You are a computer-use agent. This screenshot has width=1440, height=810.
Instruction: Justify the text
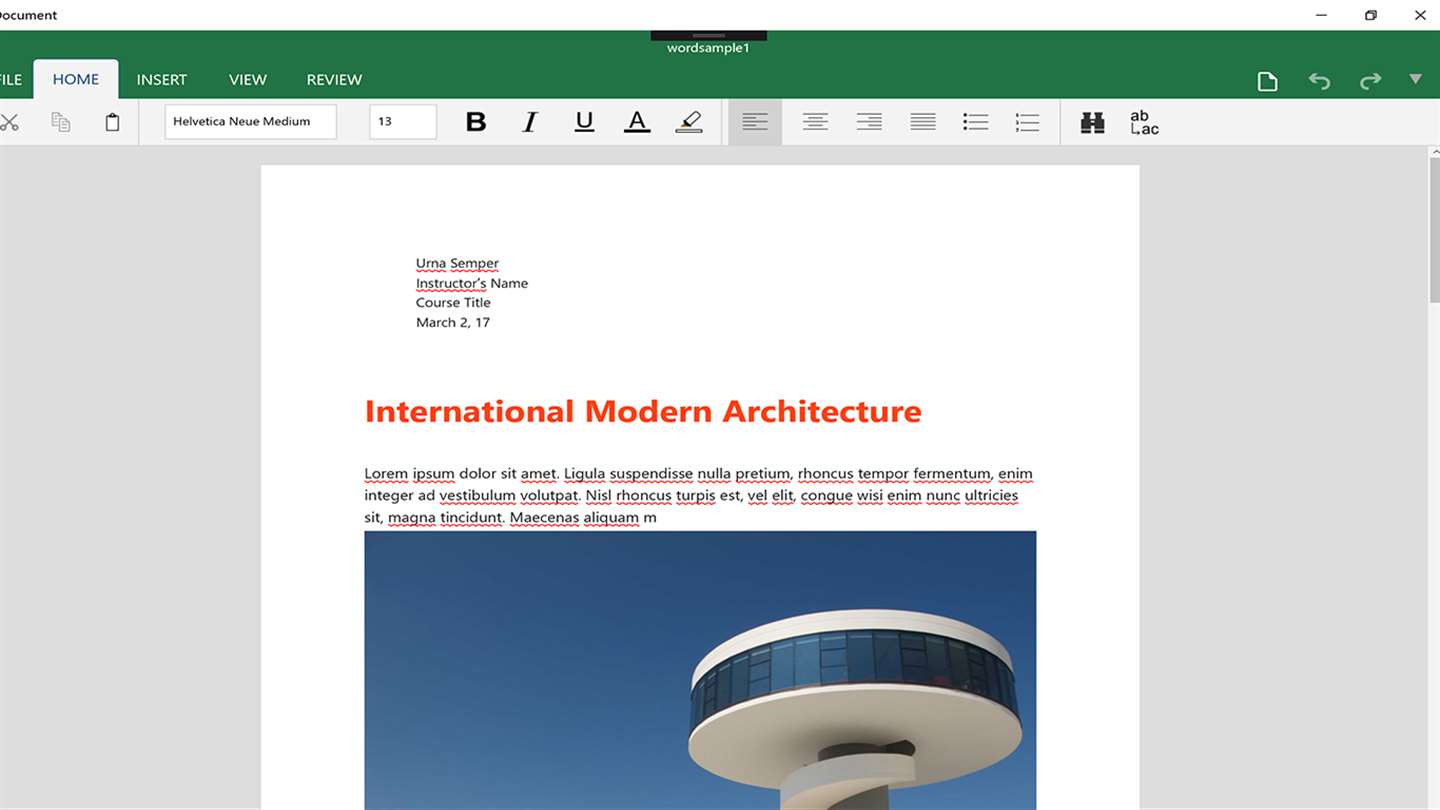click(923, 122)
